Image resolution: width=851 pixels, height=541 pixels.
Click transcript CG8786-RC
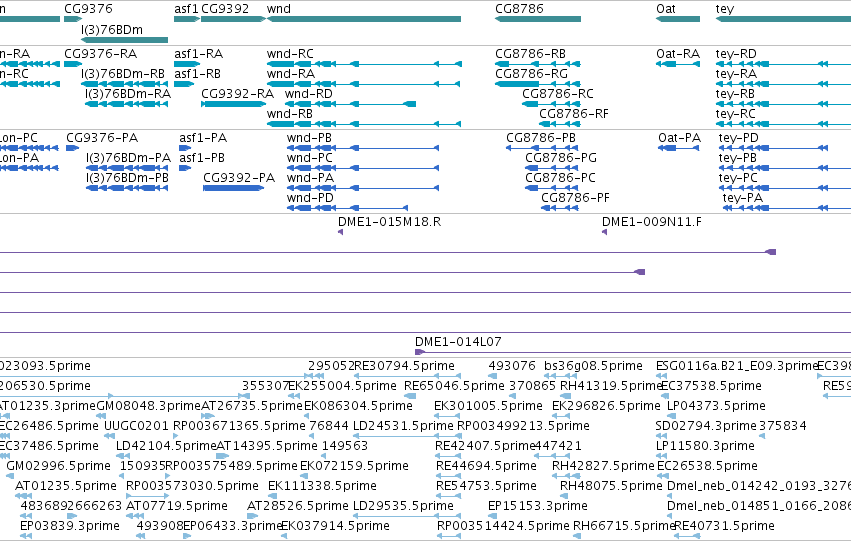(x=550, y=104)
